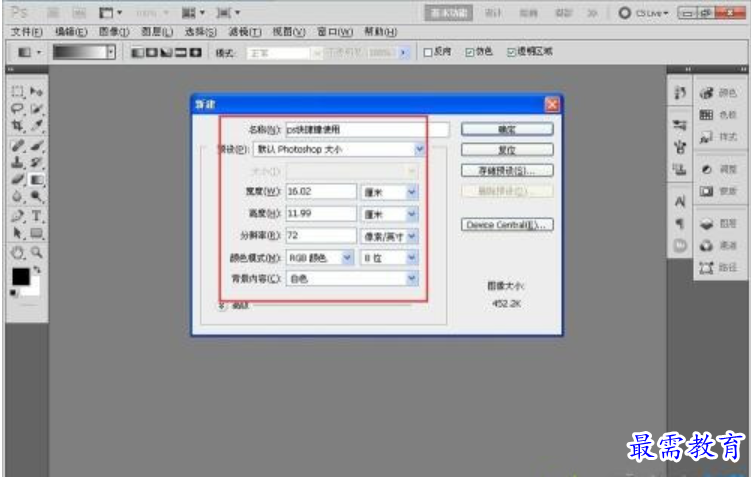Open the Channels (通道) panel

[718, 246]
